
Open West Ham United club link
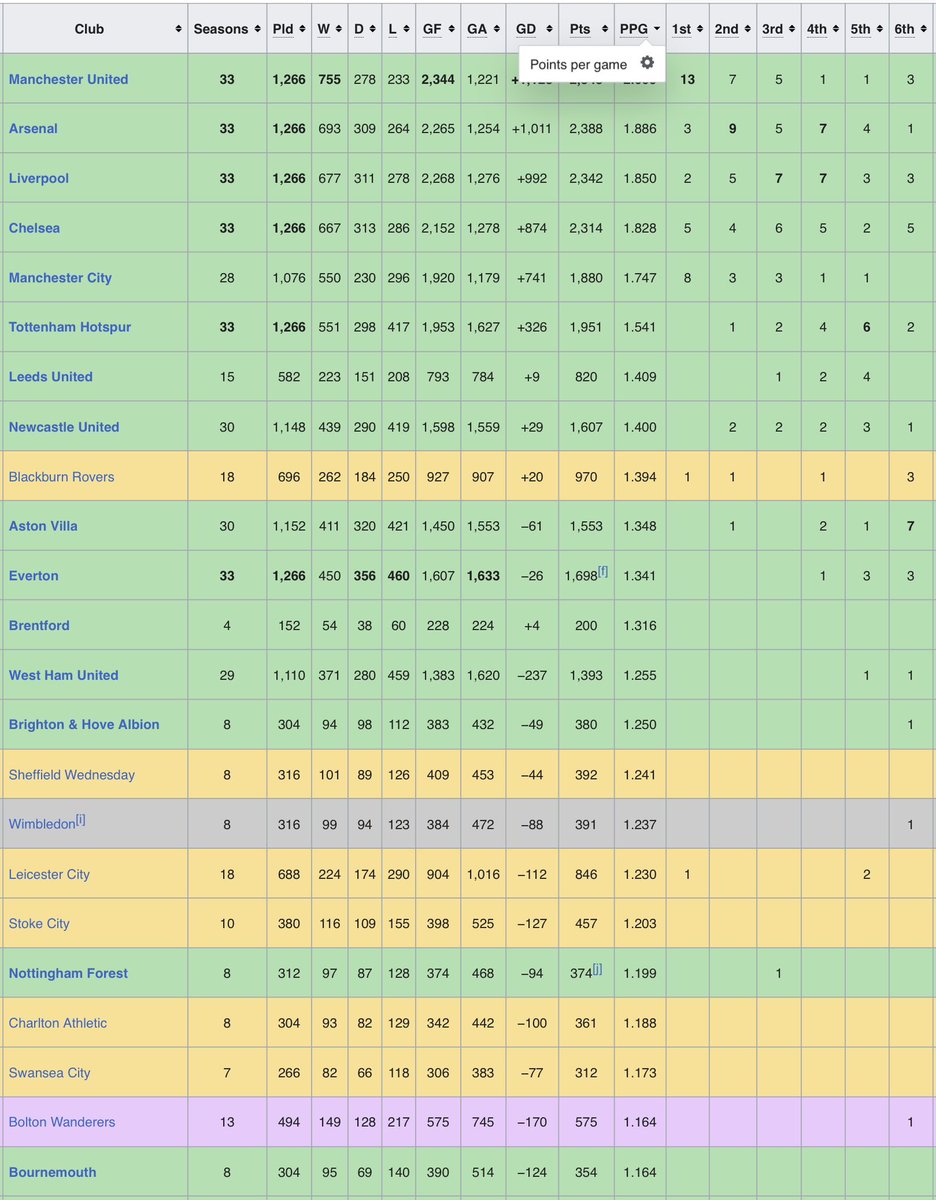63,676
